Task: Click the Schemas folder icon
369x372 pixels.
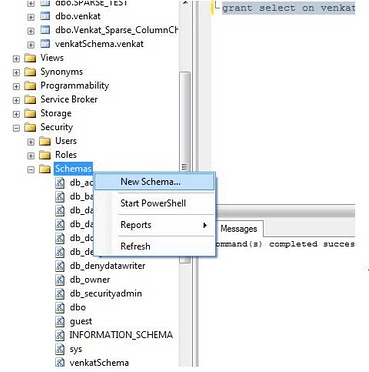Action: (x=45, y=169)
